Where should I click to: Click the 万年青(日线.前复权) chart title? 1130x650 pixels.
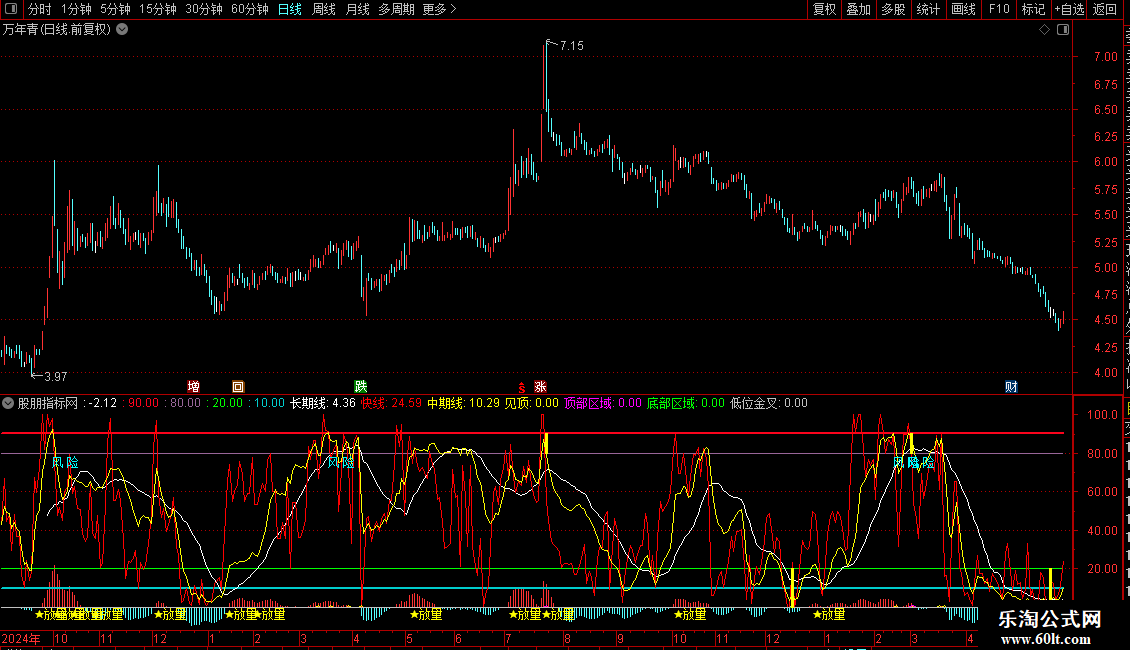pos(57,30)
